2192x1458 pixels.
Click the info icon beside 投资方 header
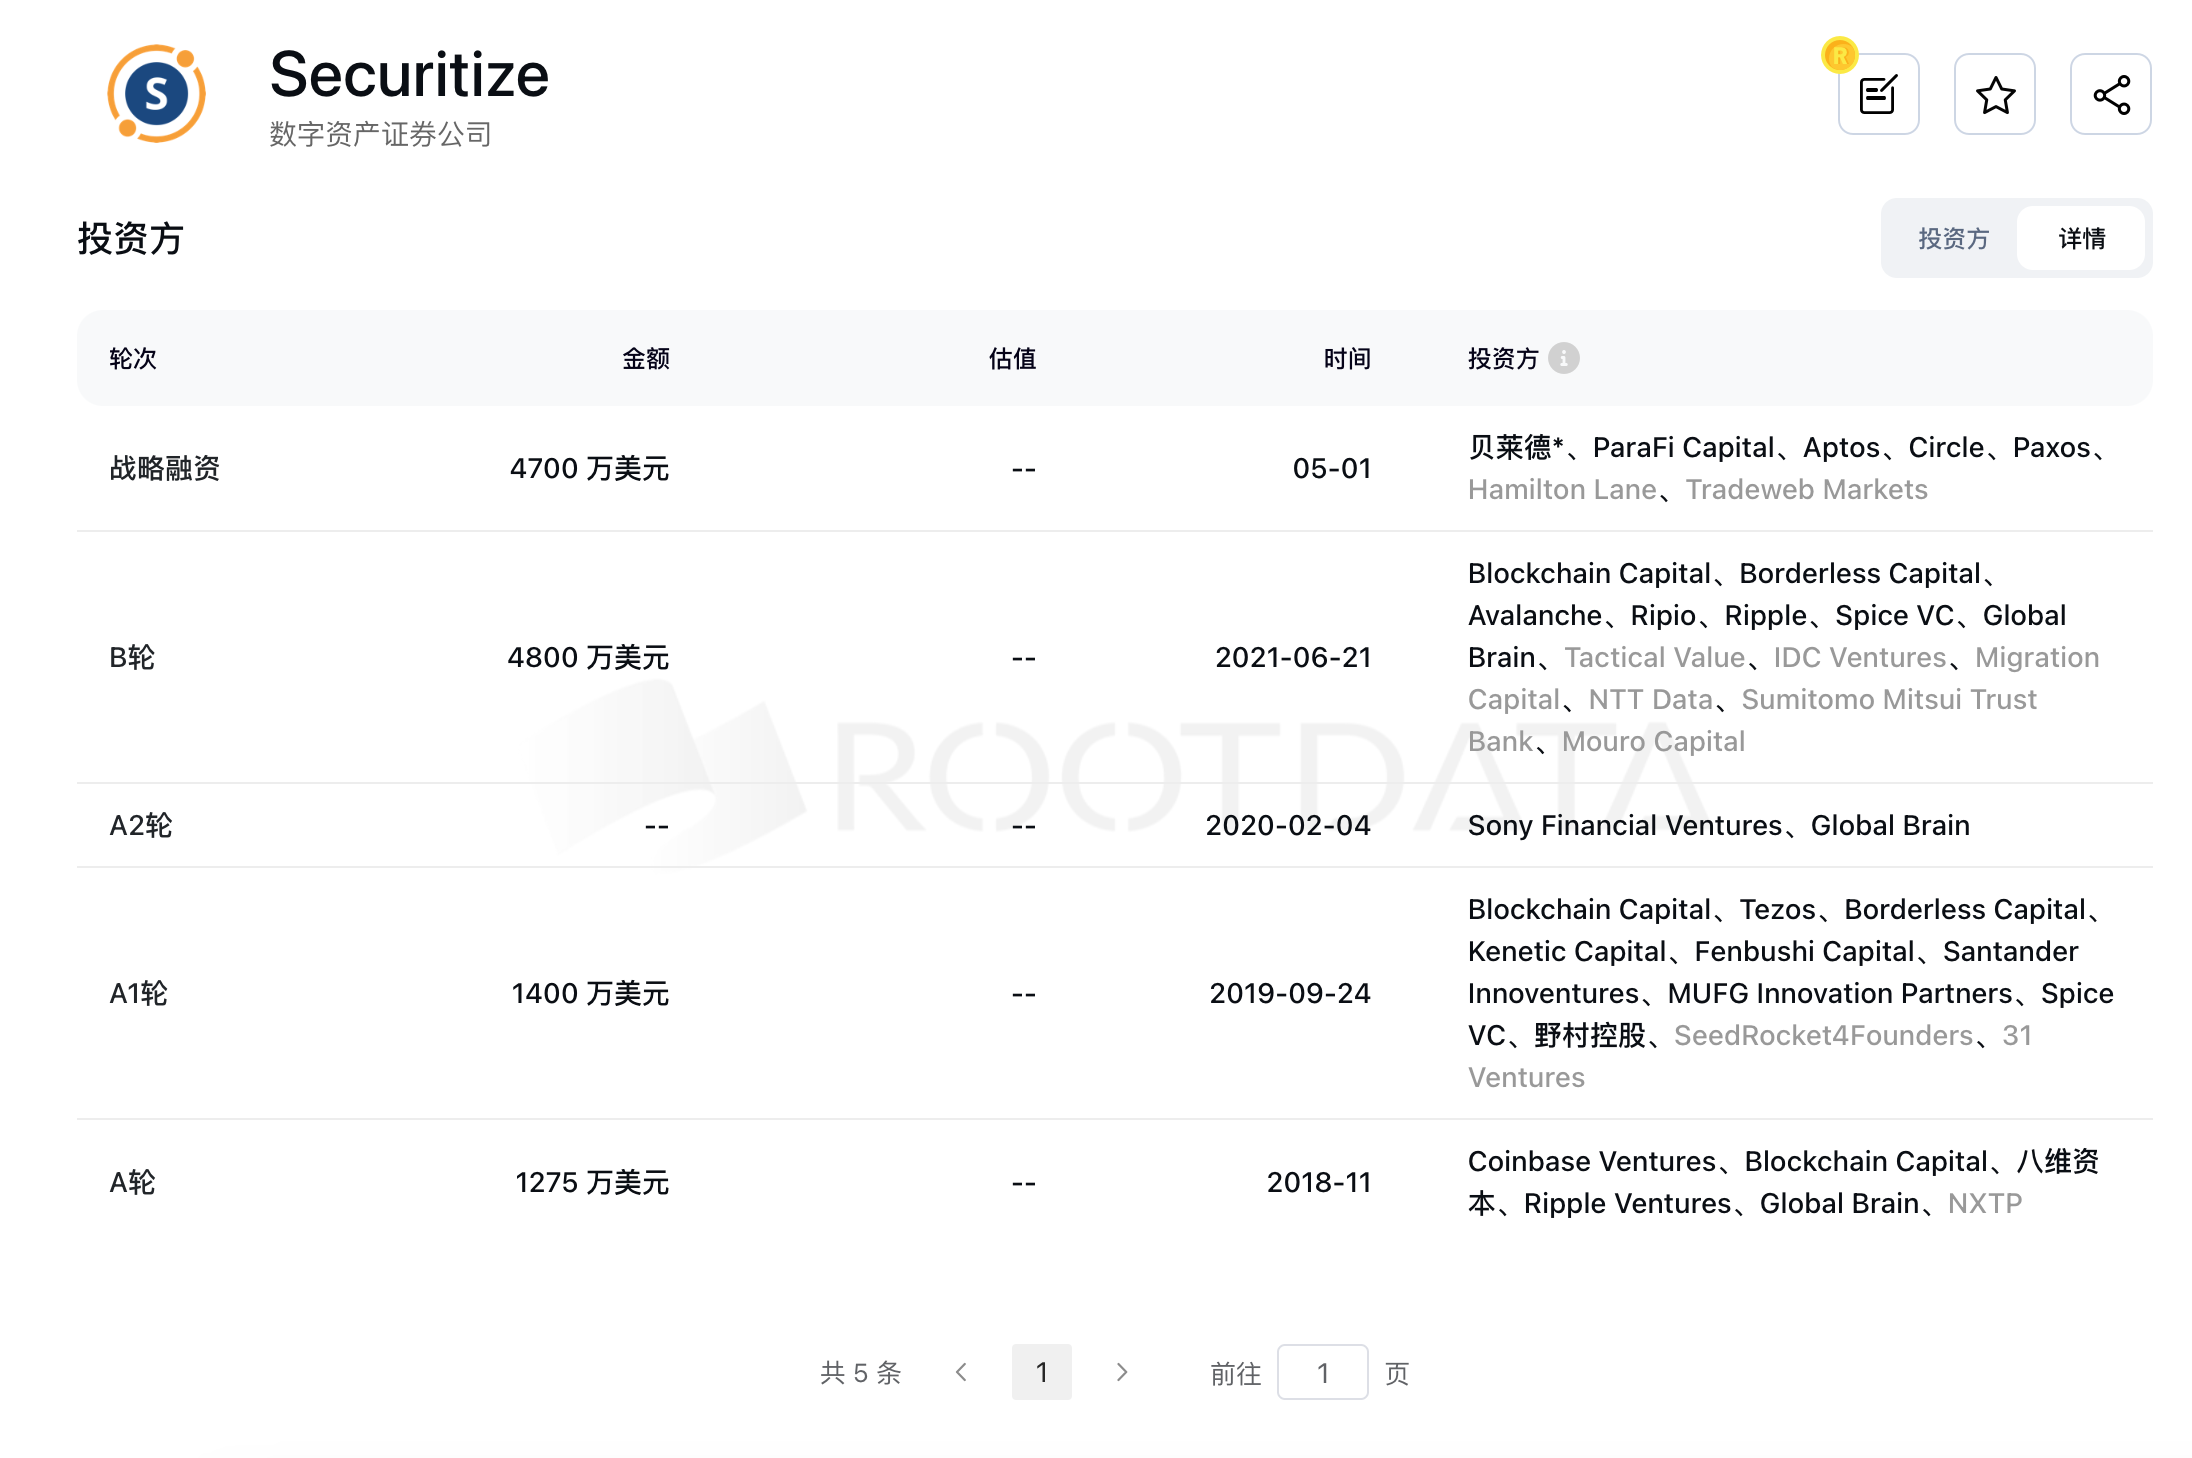1563,358
